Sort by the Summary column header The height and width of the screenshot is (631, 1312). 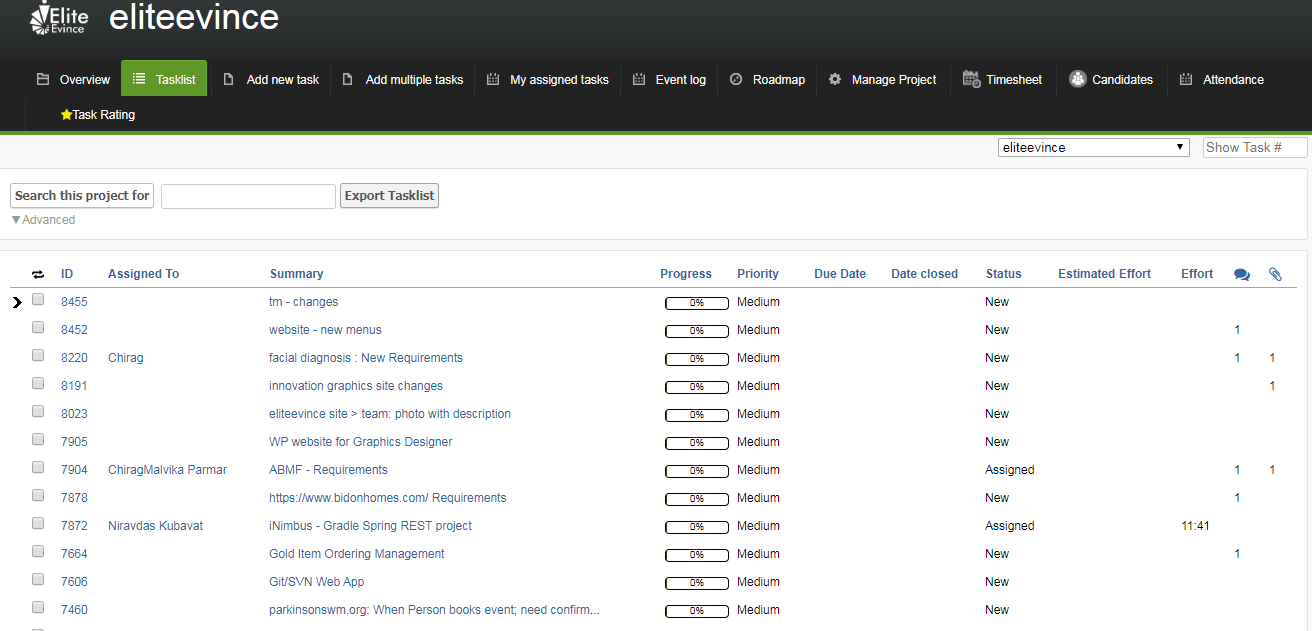point(297,274)
